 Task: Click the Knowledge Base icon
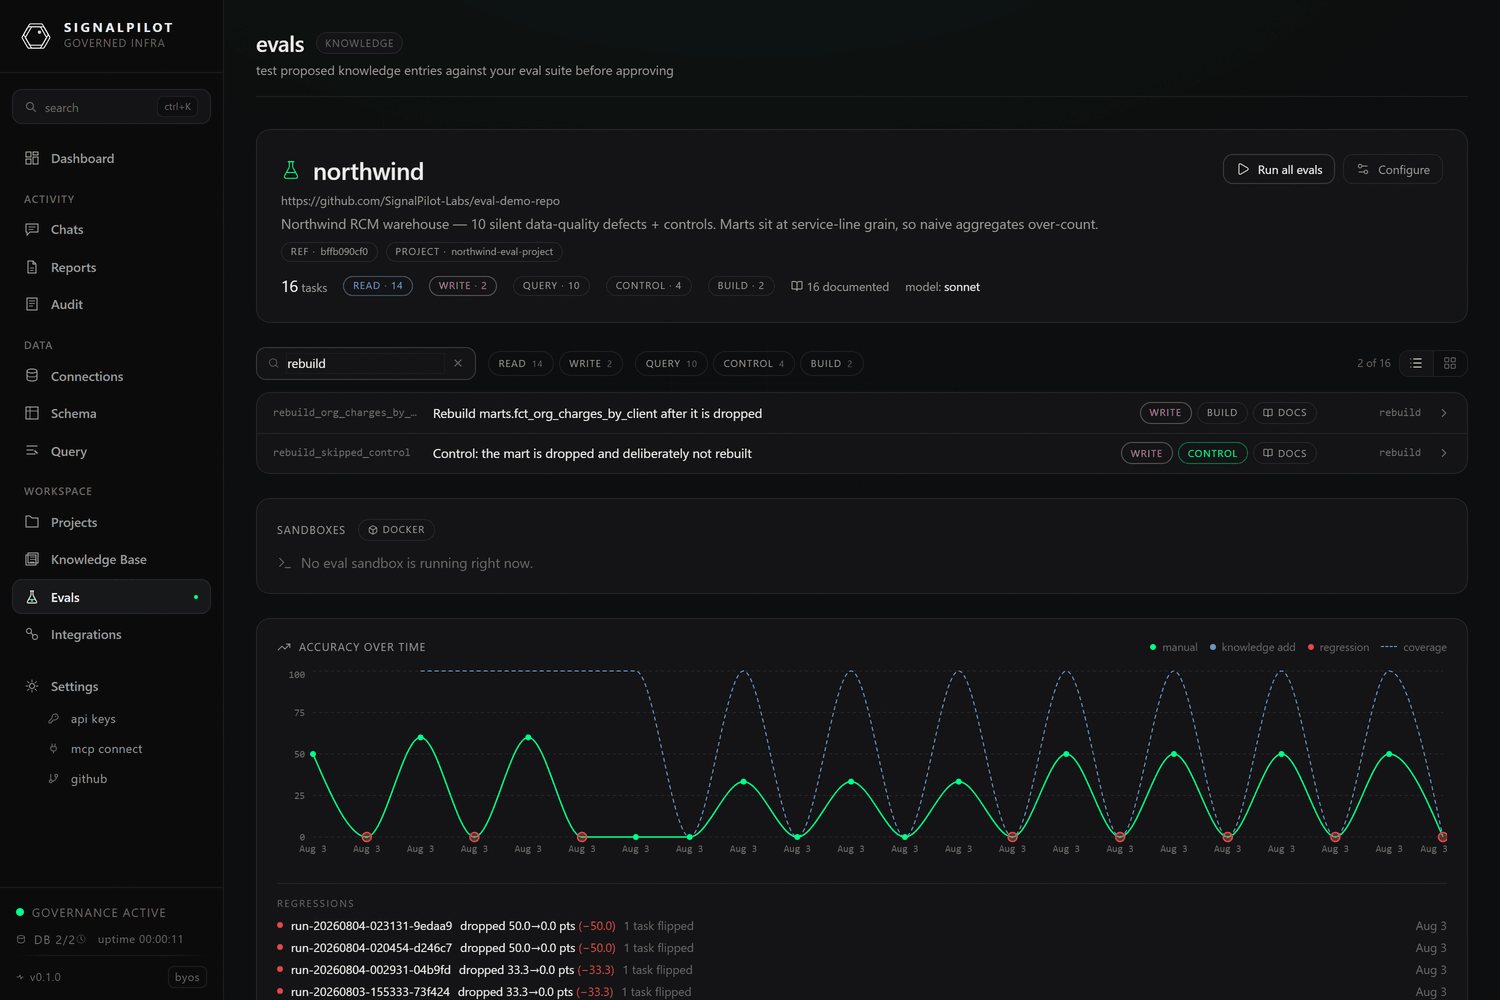pos(32,559)
